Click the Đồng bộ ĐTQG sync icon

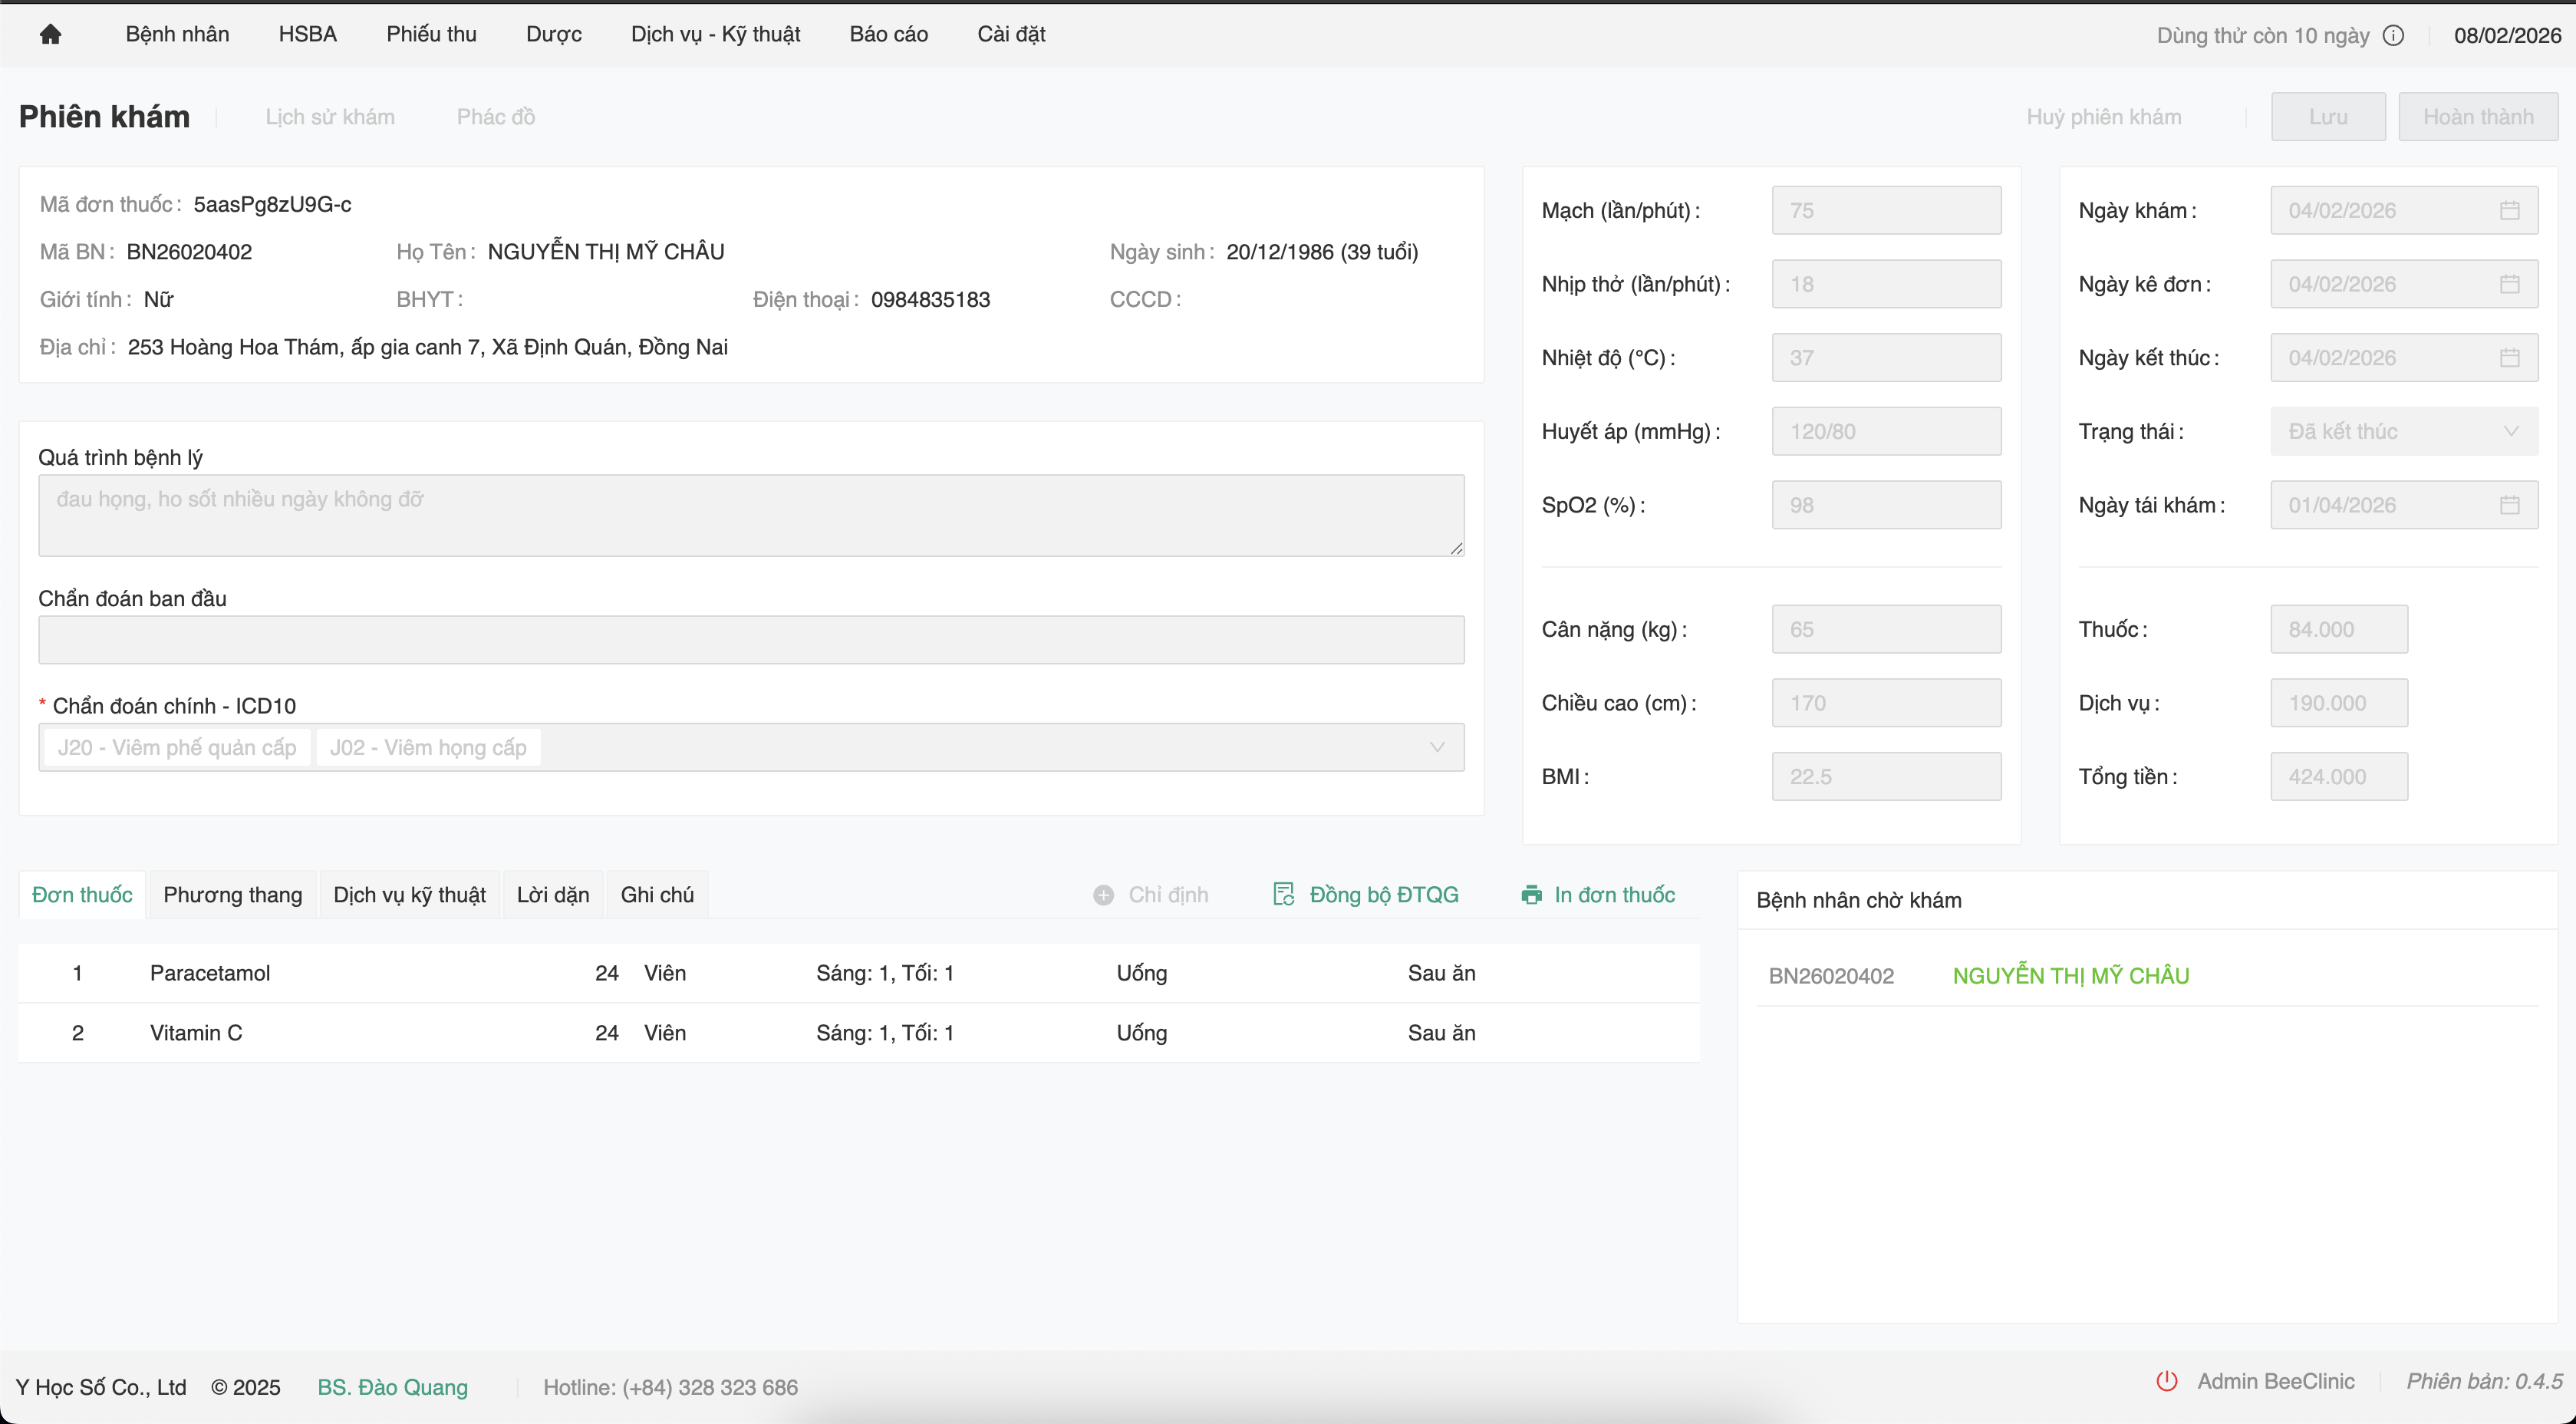tap(1284, 894)
